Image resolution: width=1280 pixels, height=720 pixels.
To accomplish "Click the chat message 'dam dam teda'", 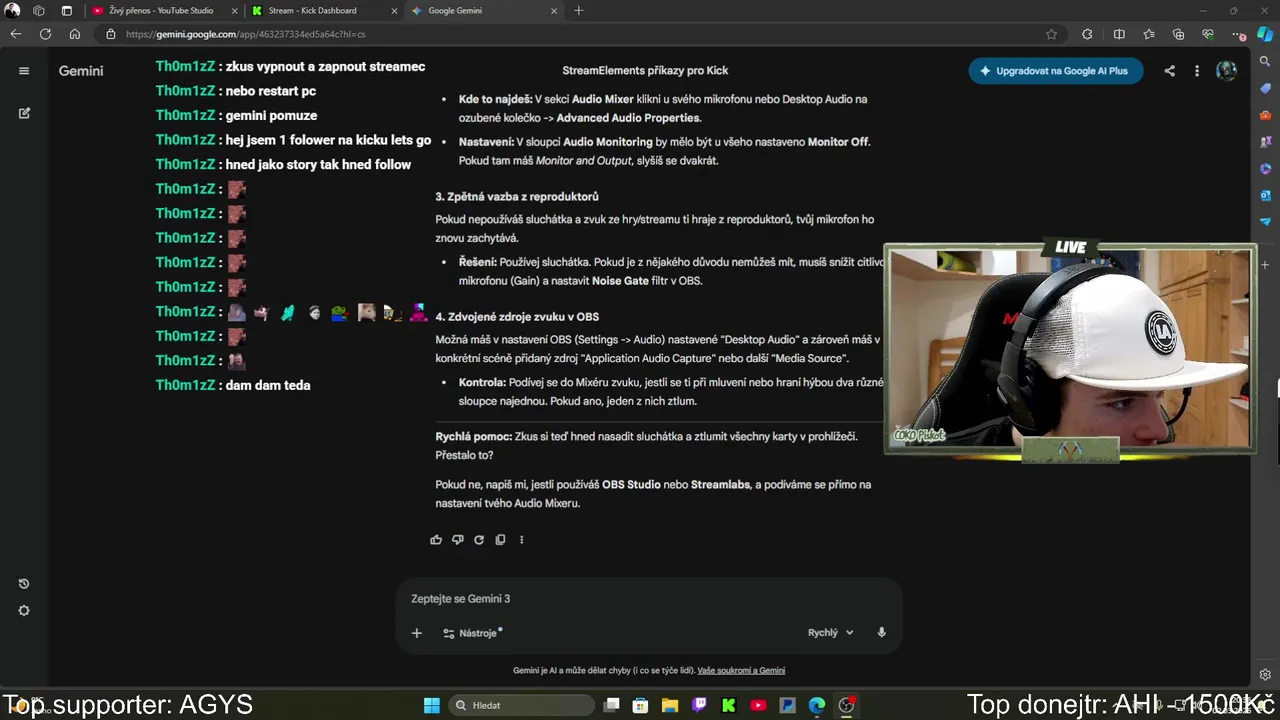I will coord(268,385).
